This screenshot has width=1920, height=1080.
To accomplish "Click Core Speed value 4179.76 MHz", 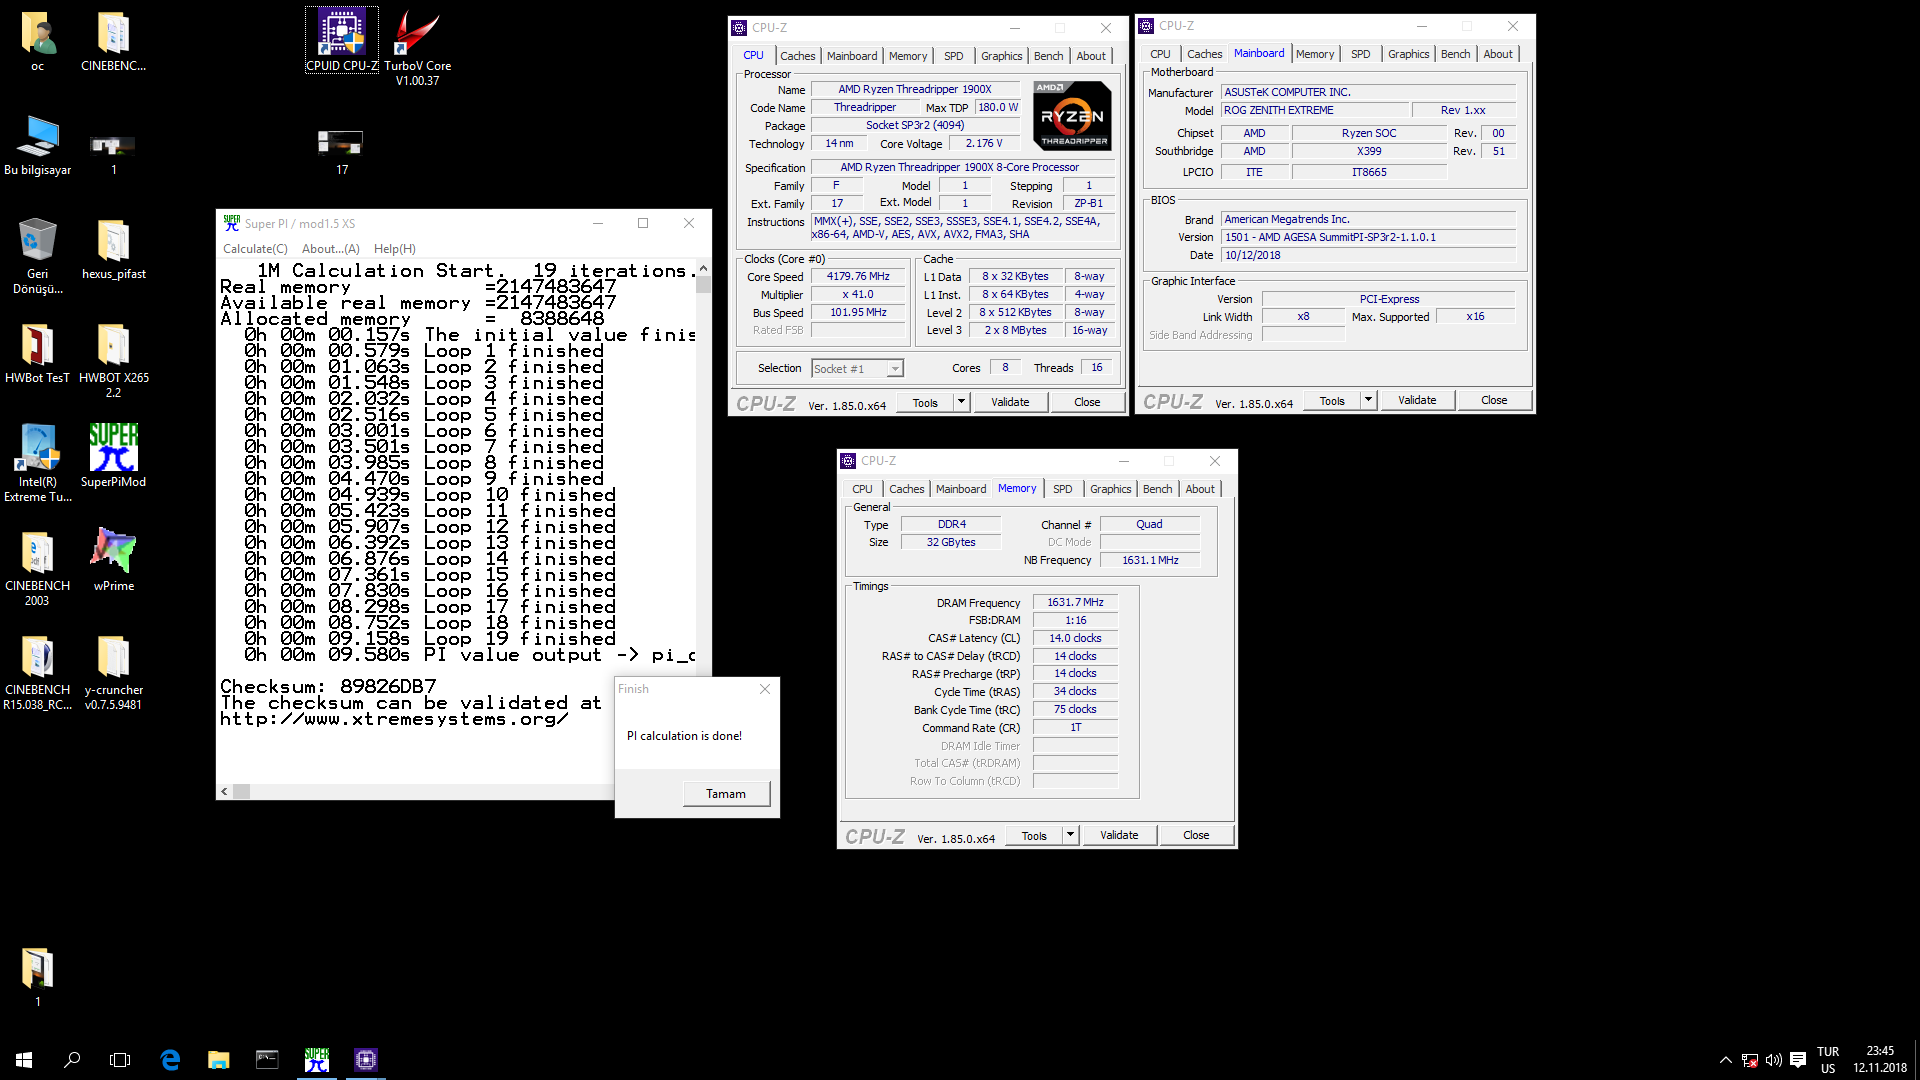I will pos(858,277).
